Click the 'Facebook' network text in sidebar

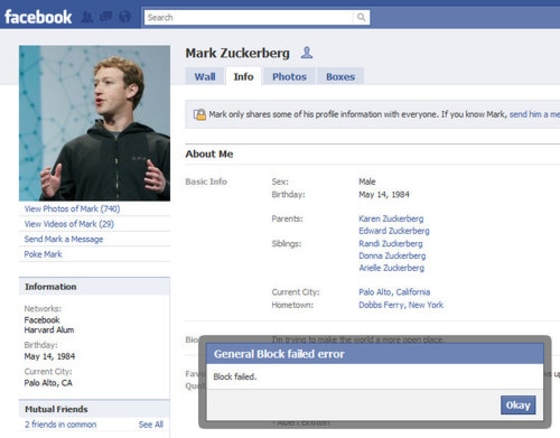pos(42,320)
